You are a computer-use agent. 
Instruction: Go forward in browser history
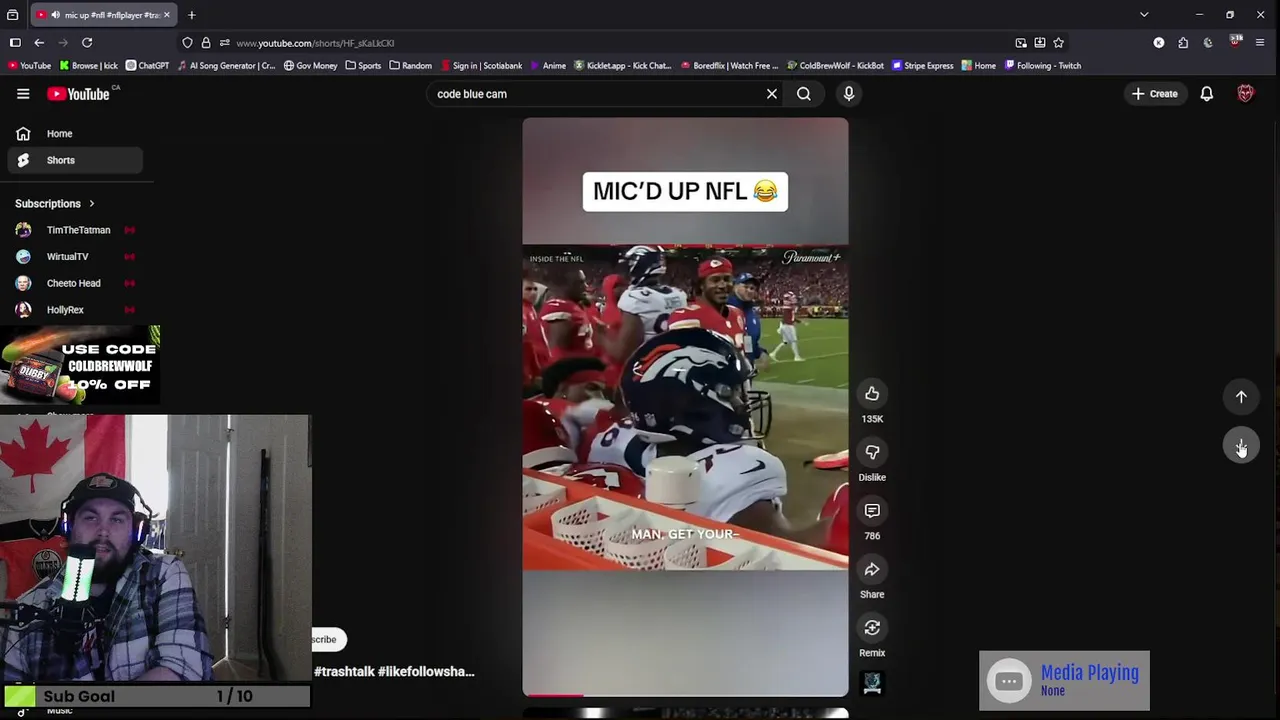[x=63, y=43]
